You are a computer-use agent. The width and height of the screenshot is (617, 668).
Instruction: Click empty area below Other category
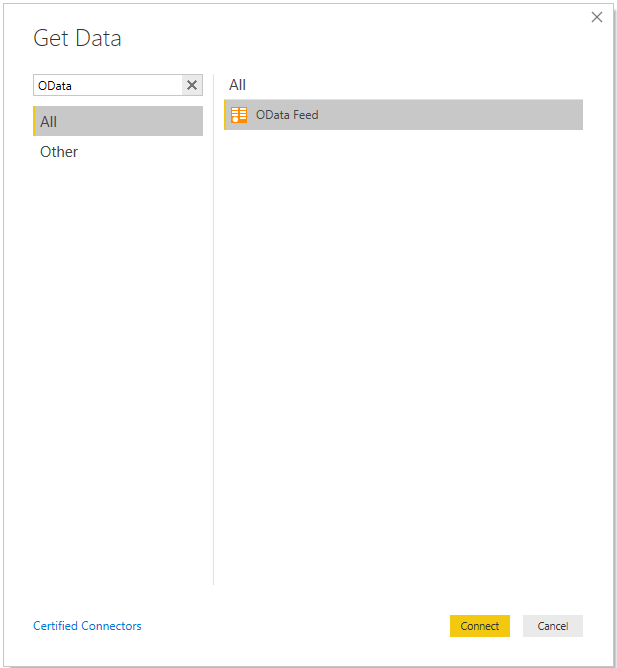coord(118,350)
